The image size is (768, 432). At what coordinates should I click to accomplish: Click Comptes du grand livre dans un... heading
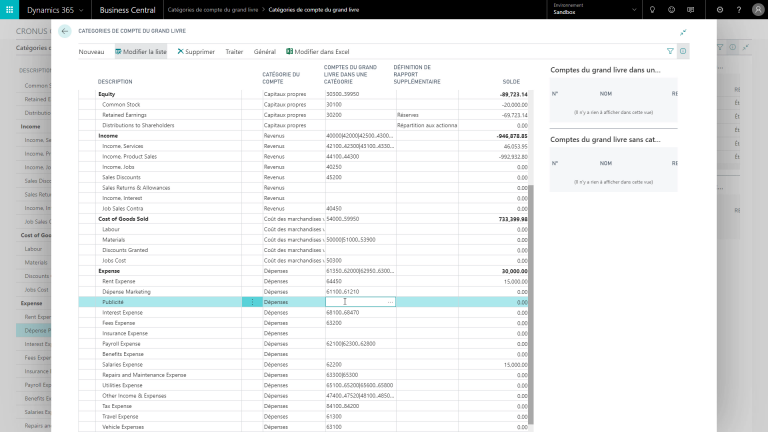click(x=605, y=70)
